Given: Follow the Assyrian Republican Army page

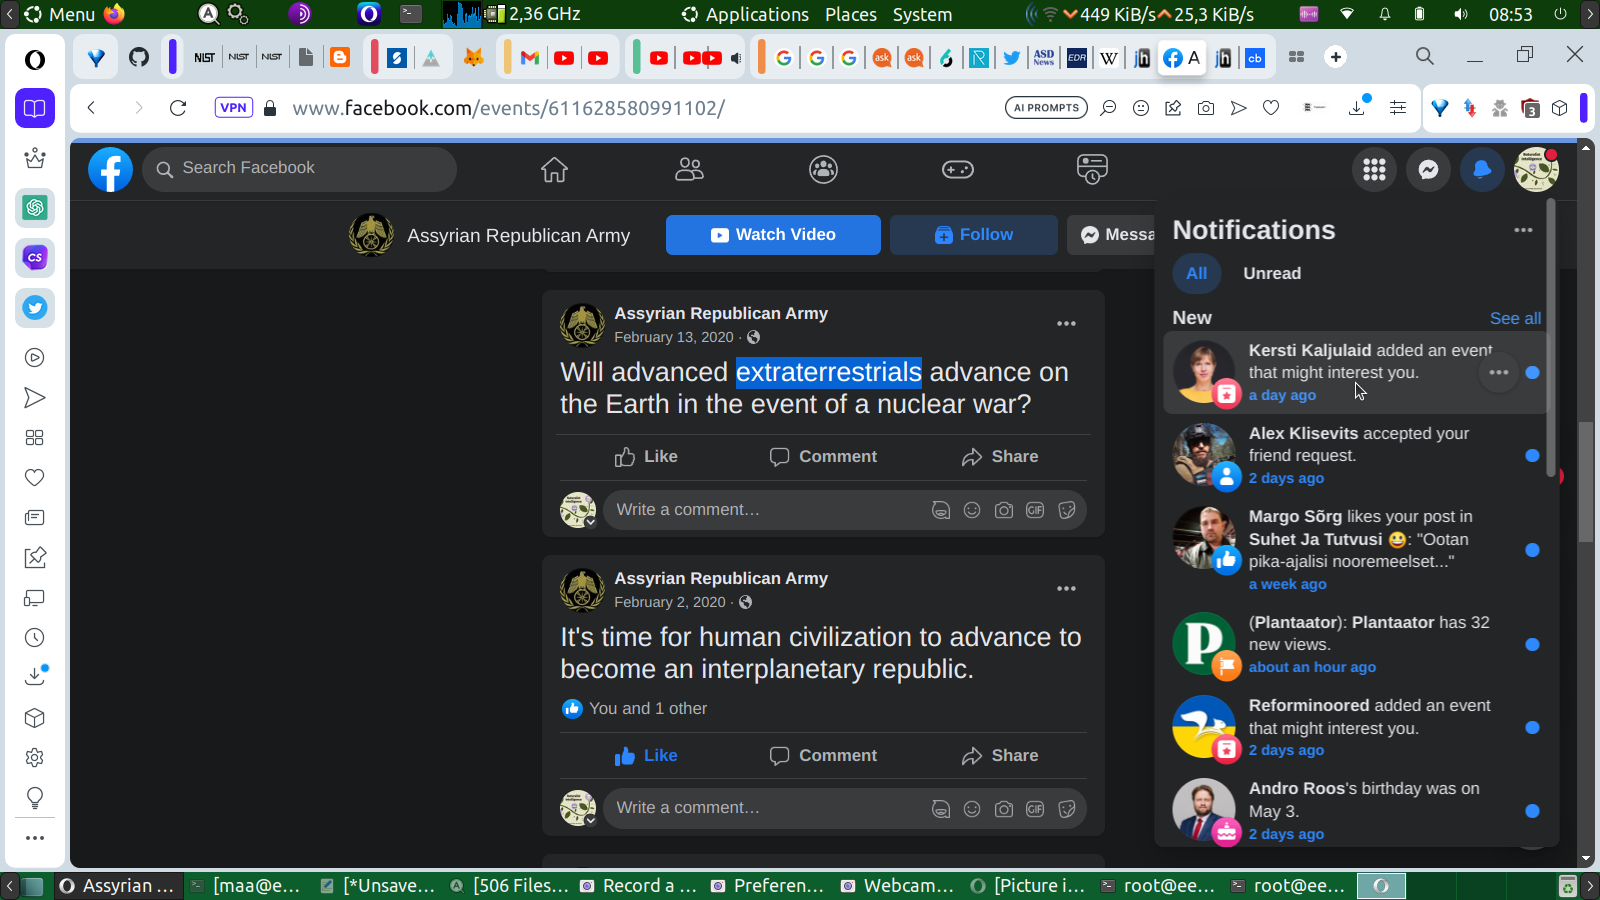Looking at the screenshot, I should (x=974, y=235).
